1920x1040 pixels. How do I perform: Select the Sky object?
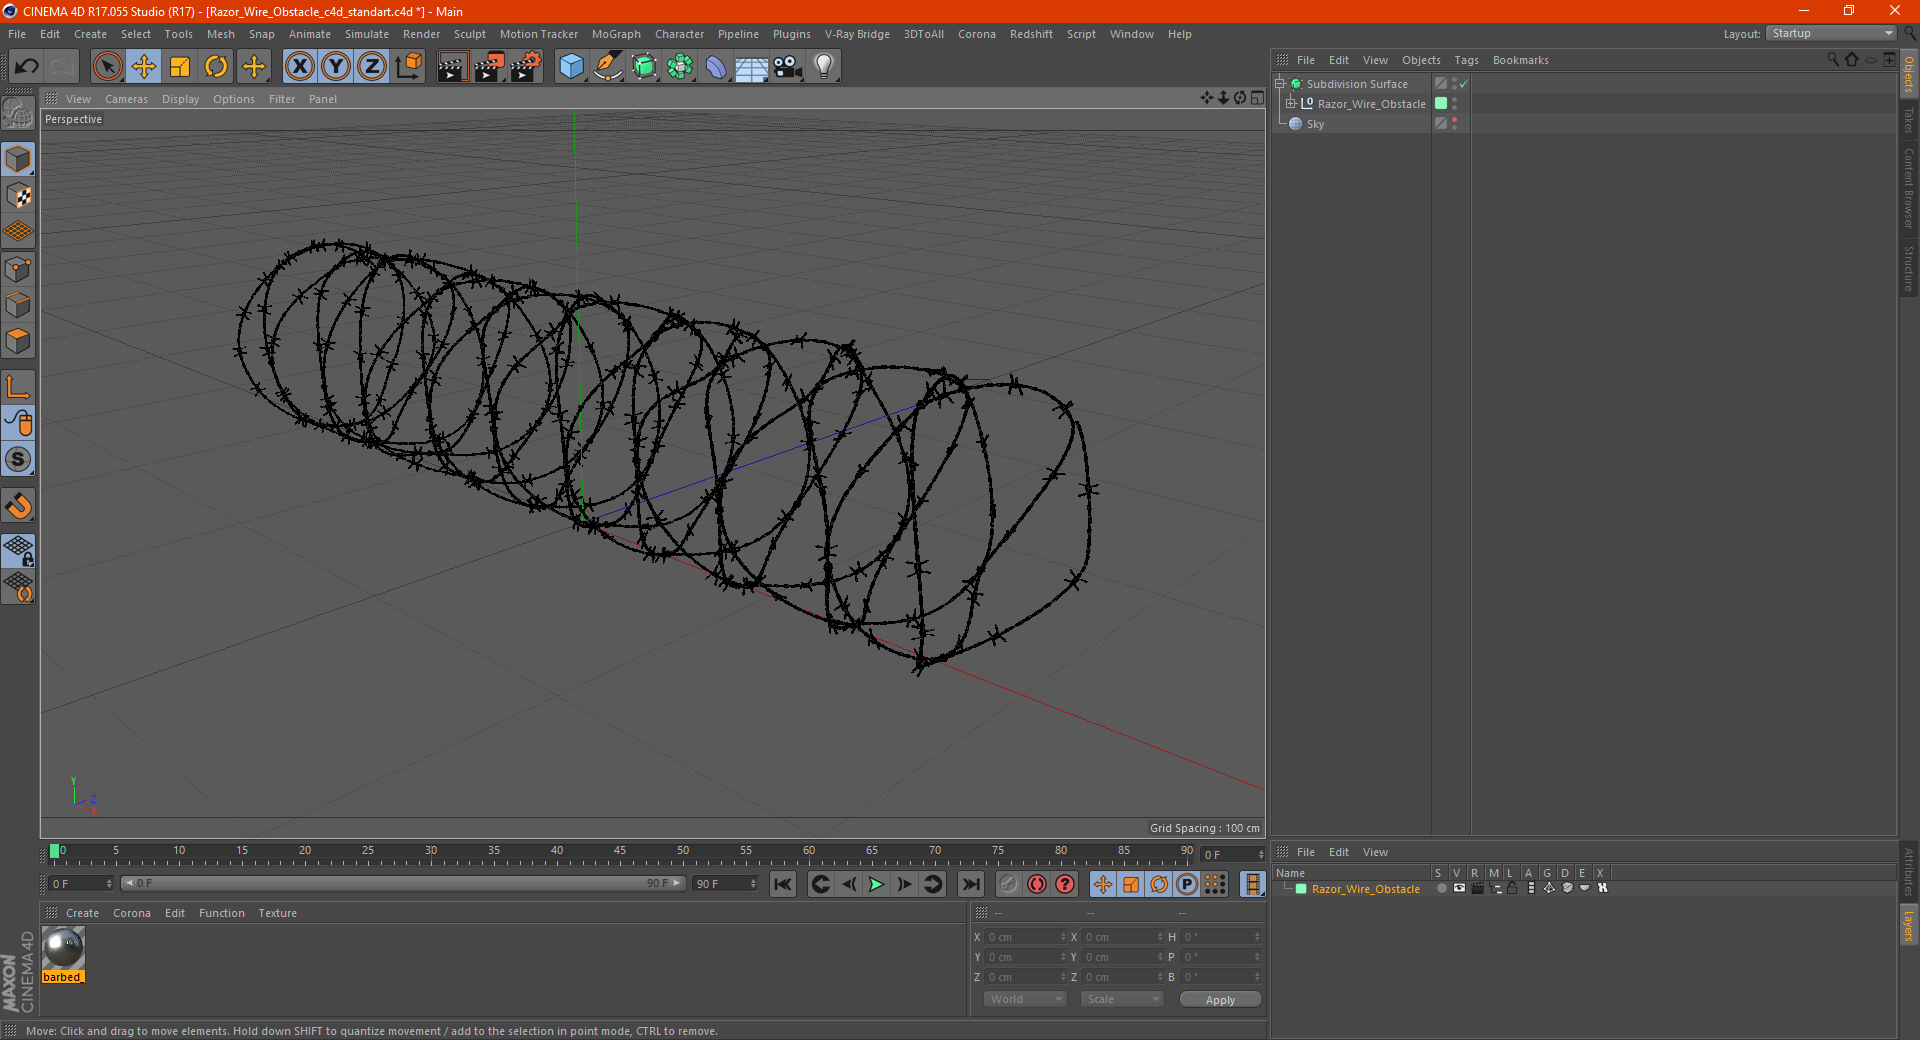(1315, 124)
